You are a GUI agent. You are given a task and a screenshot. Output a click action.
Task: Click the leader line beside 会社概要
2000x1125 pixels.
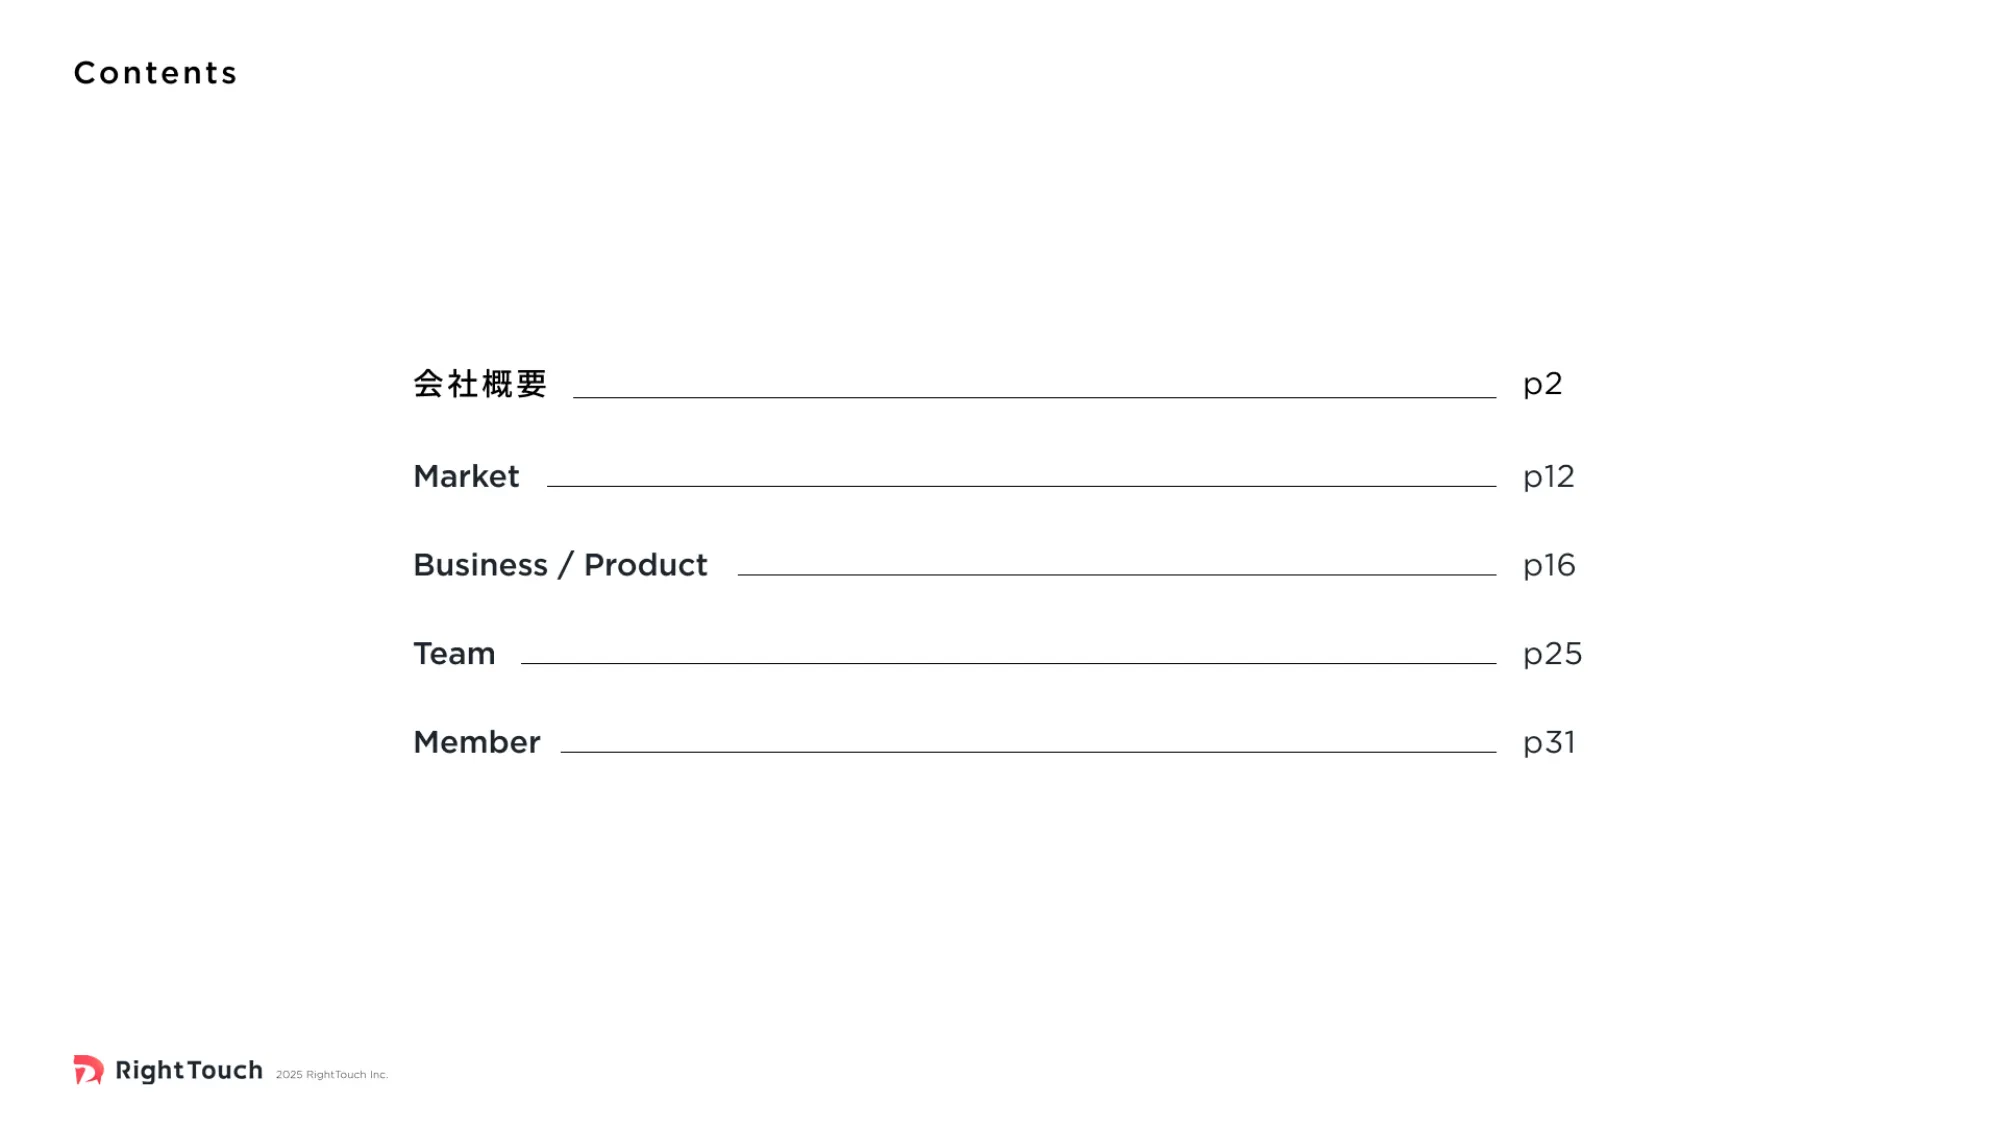click(x=1035, y=397)
